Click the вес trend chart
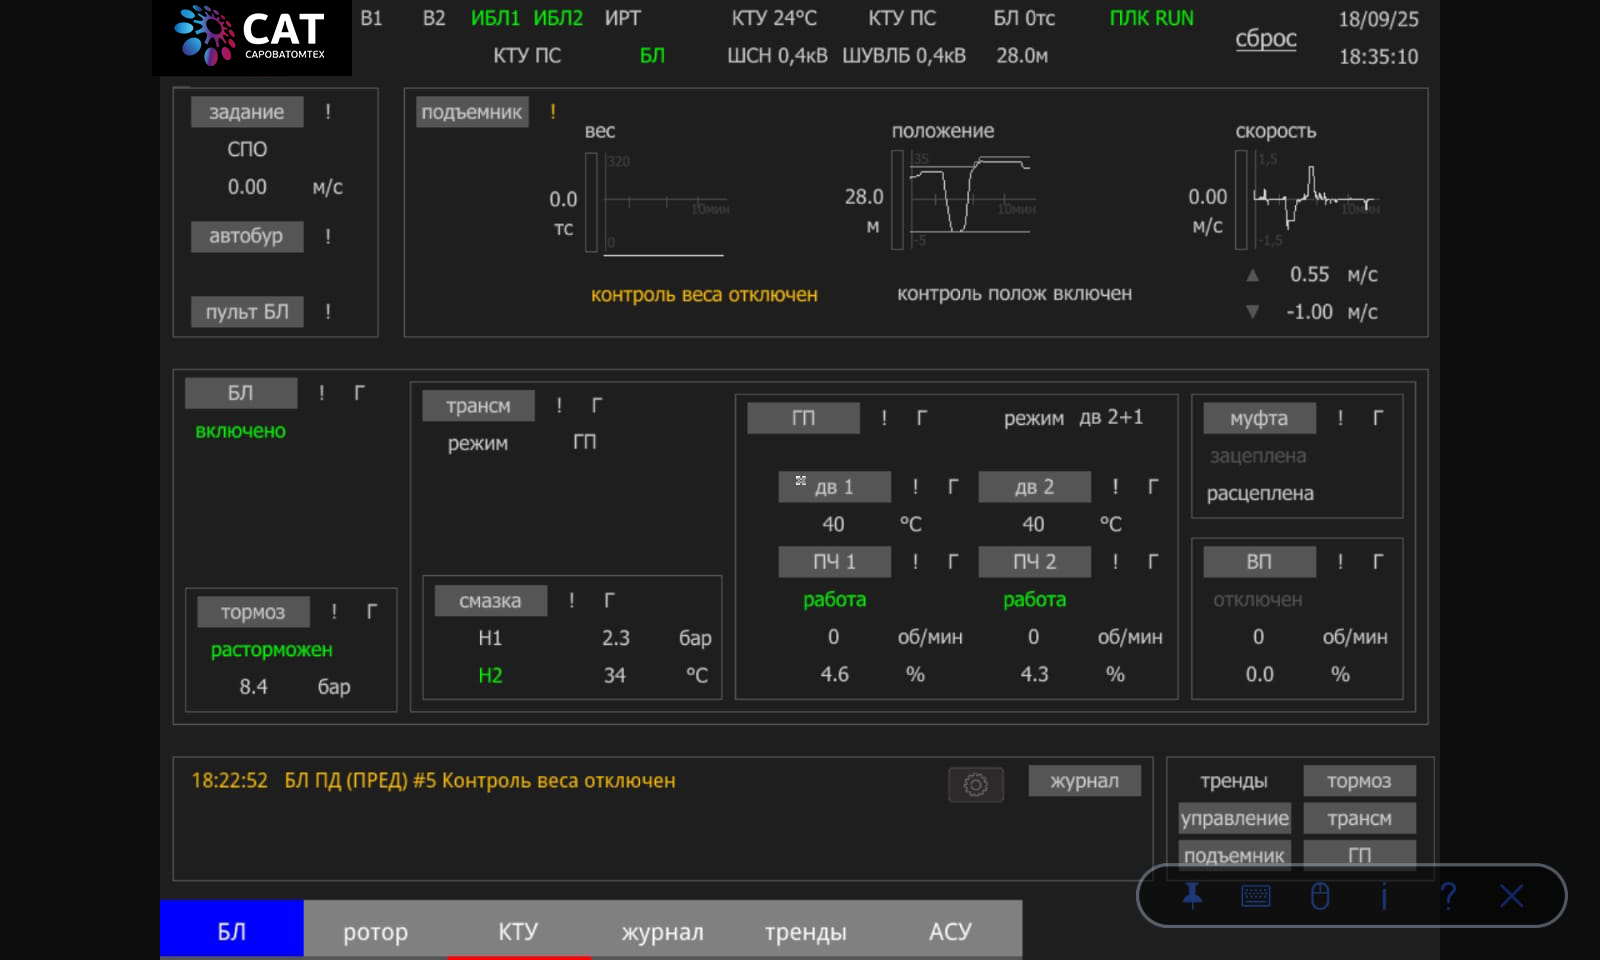The height and width of the screenshot is (960, 1600). [668, 204]
